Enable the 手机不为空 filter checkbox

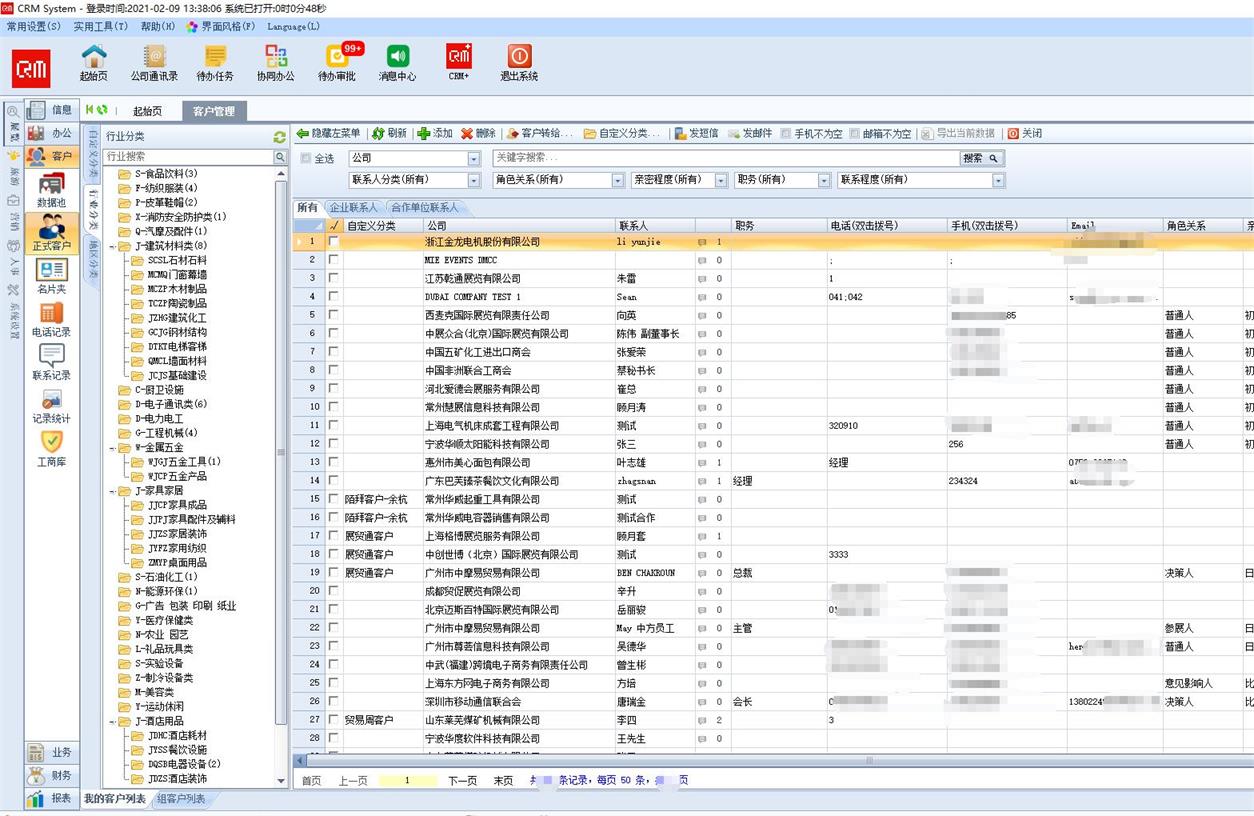[x=786, y=134]
